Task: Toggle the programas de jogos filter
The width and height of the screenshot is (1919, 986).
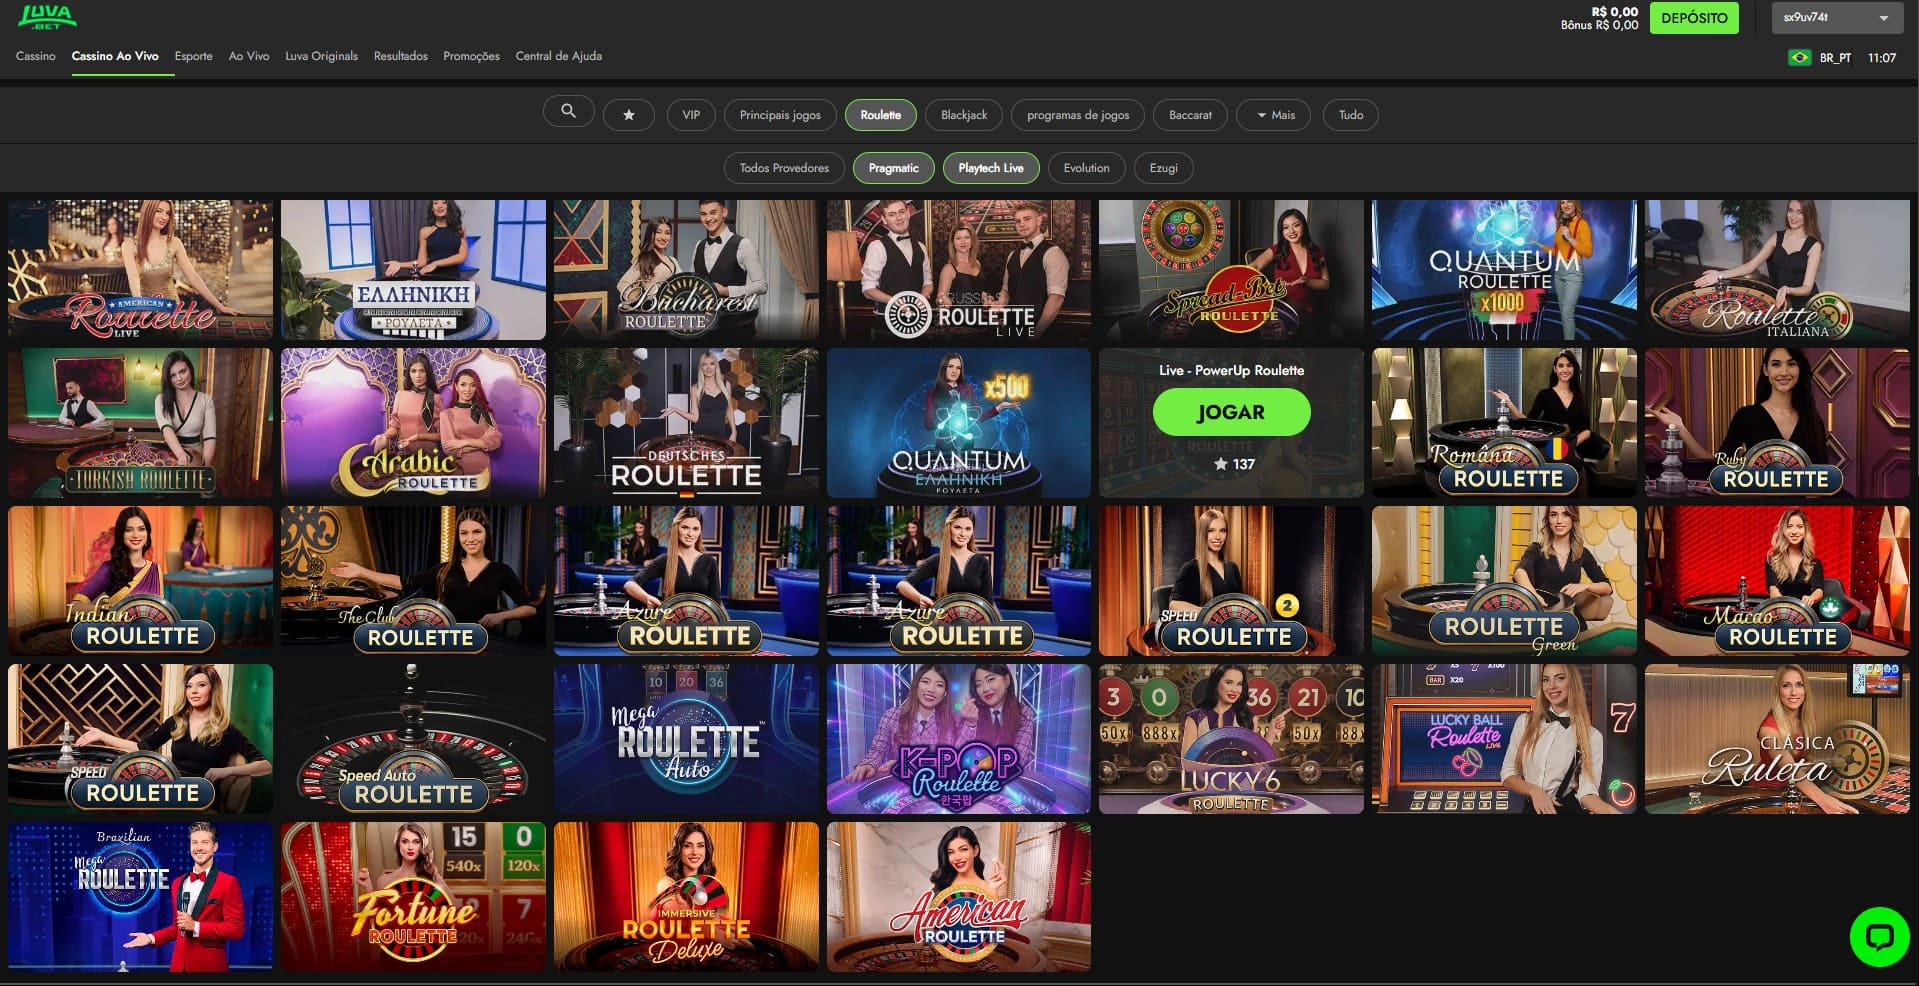Action: 1078,115
